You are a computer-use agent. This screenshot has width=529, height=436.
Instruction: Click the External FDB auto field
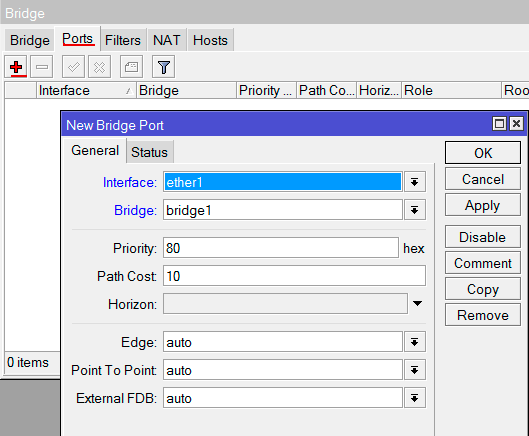click(x=283, y=398)
